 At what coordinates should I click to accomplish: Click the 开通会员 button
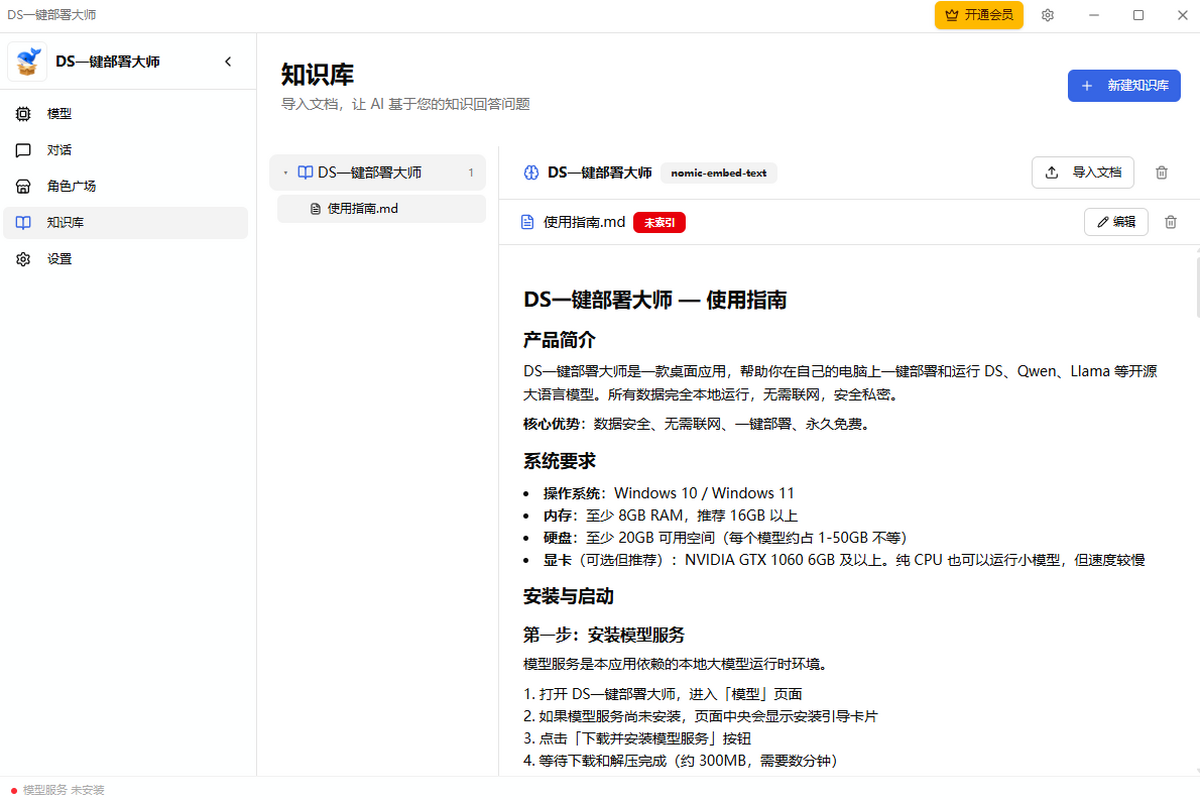pos(979,15)
